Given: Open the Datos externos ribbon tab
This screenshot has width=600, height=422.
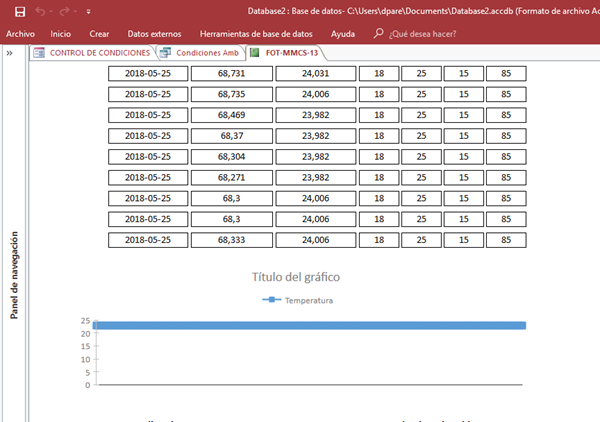Looking at the screenshot, I should (154, 34).
